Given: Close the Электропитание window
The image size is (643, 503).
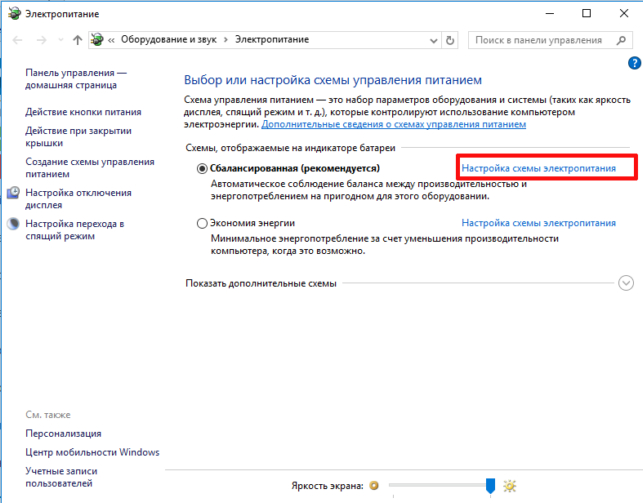Looking at the screenshot, I should (x=624, y=14).
